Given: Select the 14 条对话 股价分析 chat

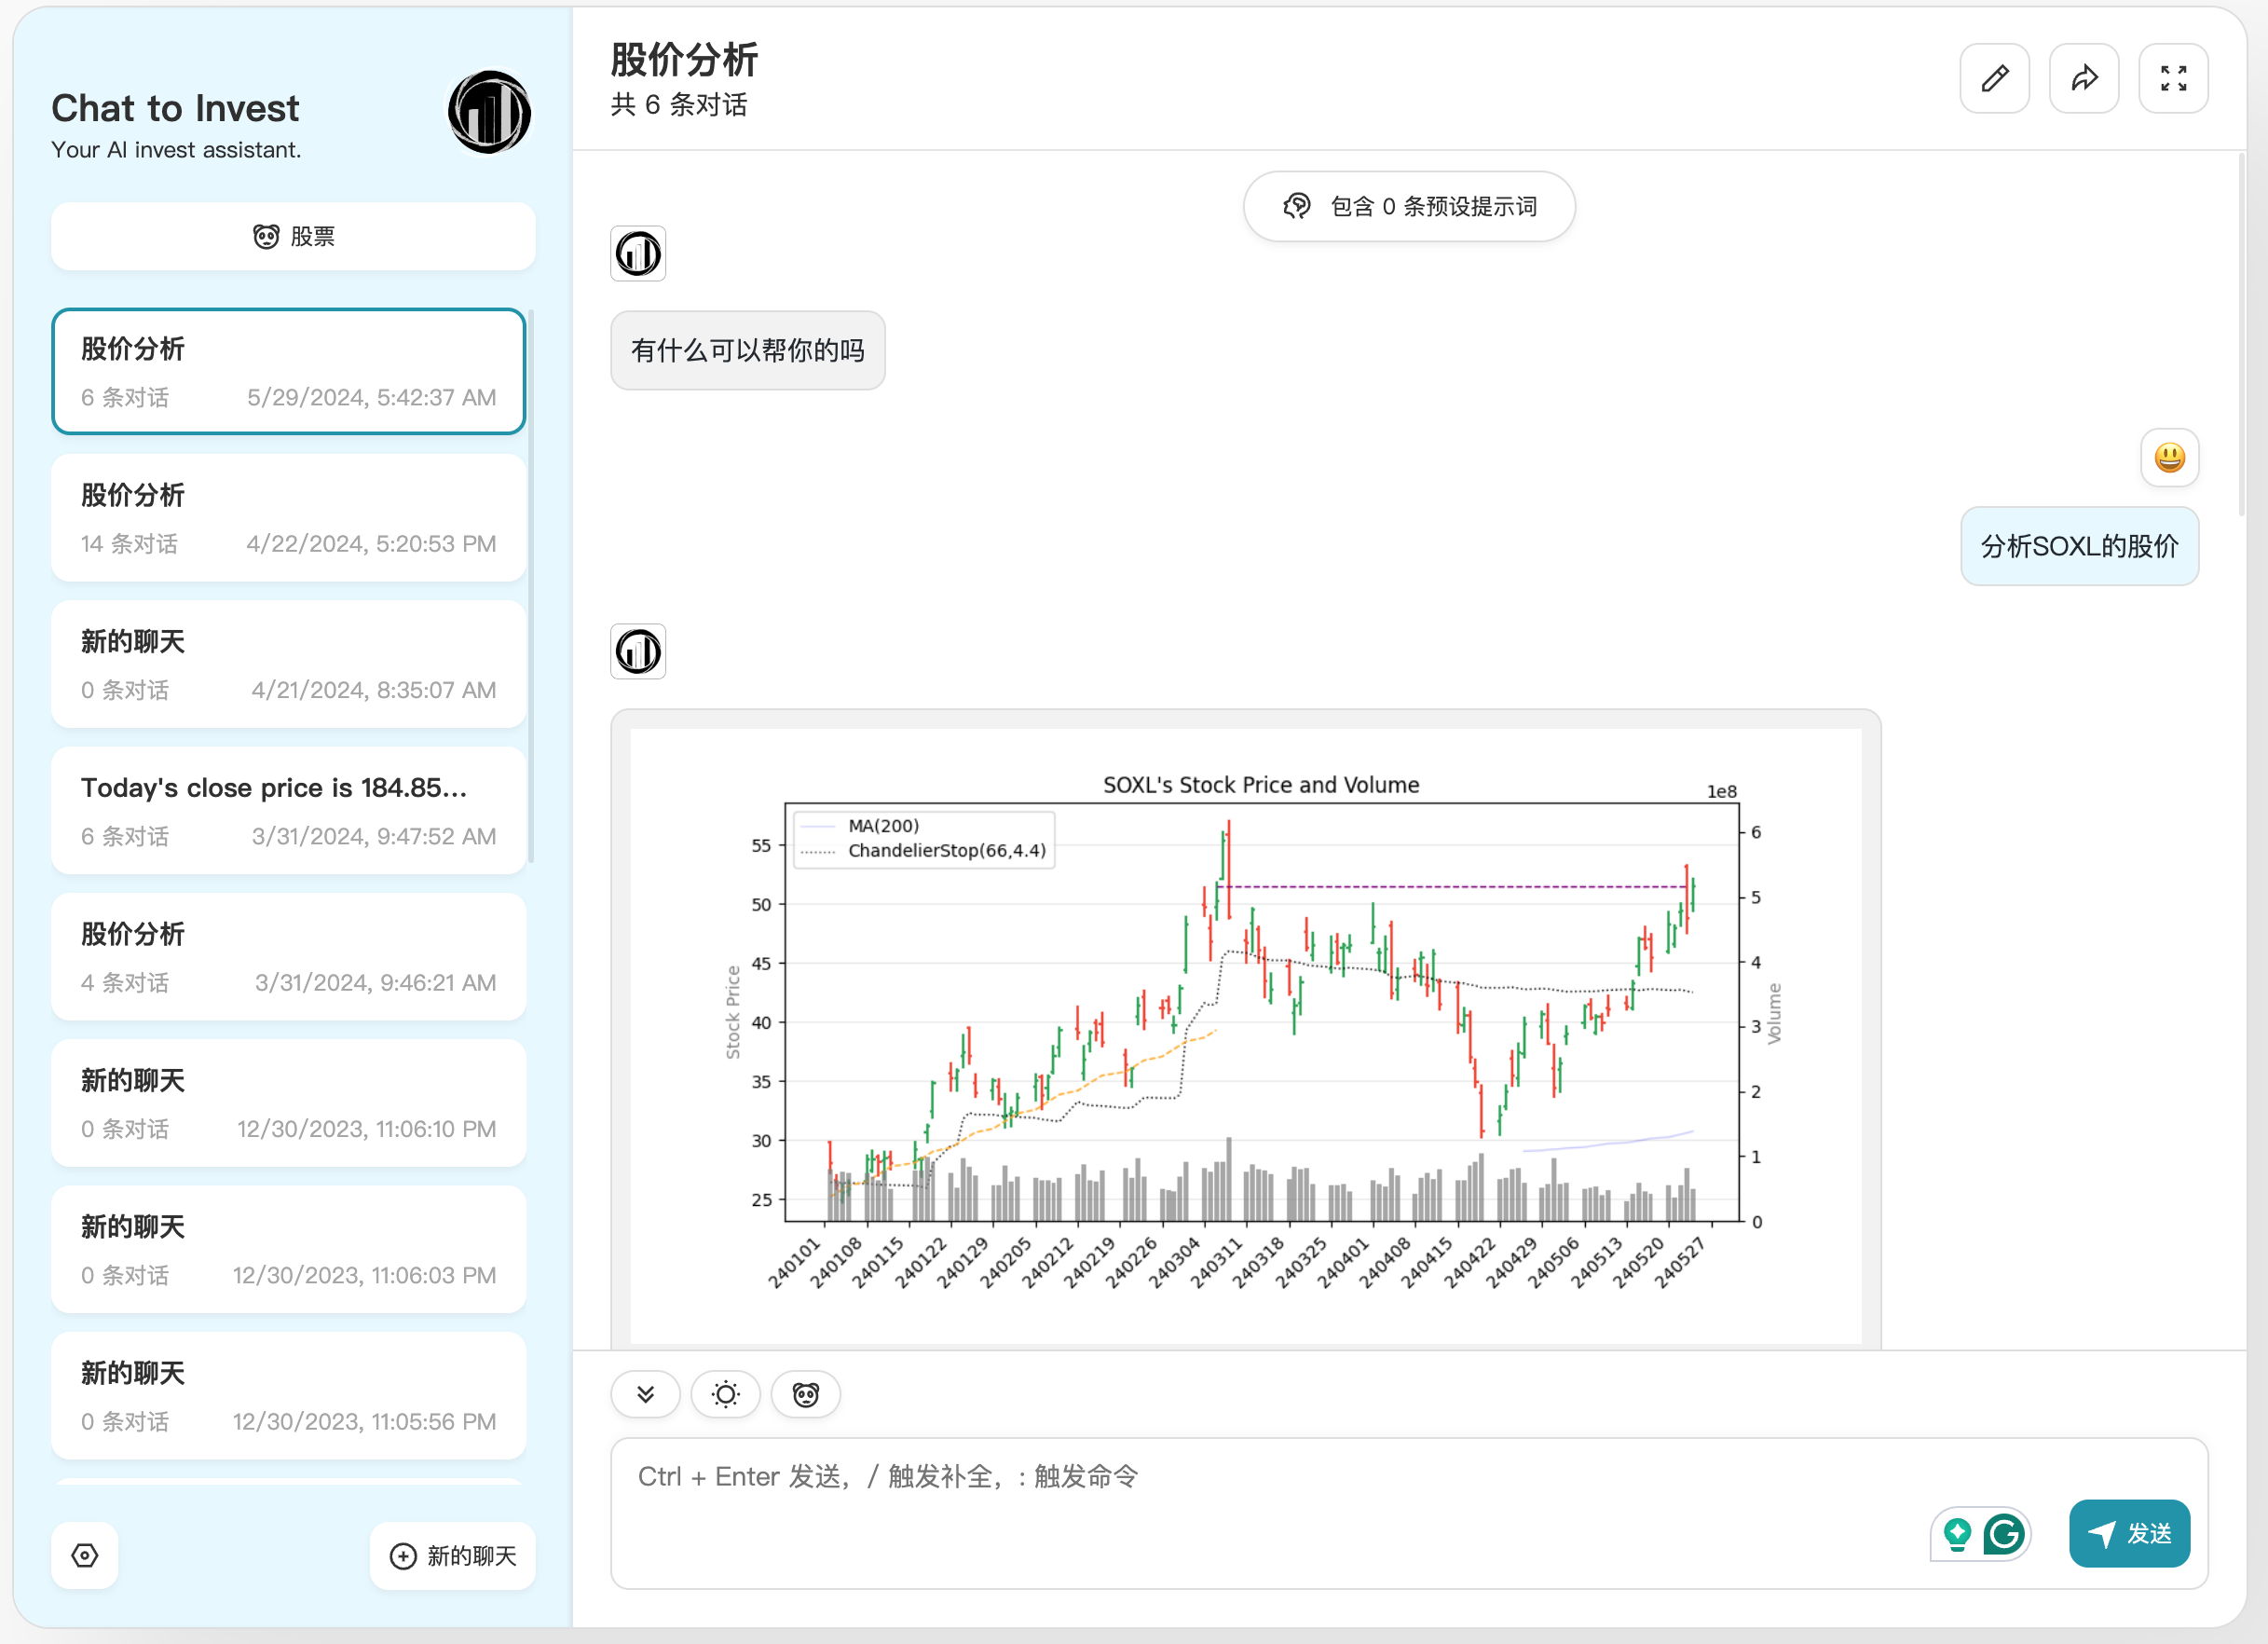Looking at the screenshot, I should click(x=288, y=518).
